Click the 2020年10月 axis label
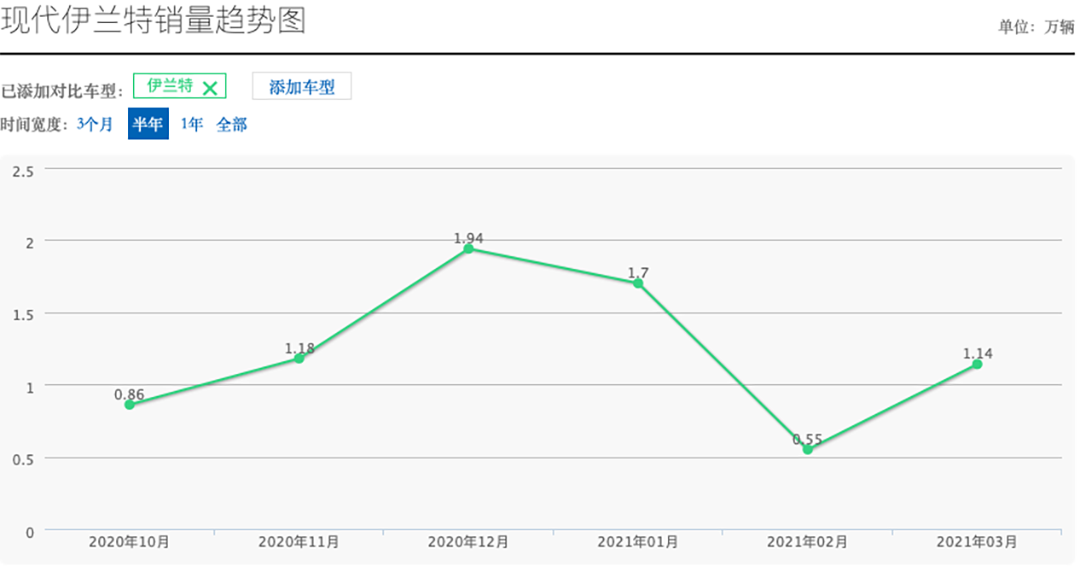Image resolution: width=1080 pixels, height=566 pixels. (129, 542)
